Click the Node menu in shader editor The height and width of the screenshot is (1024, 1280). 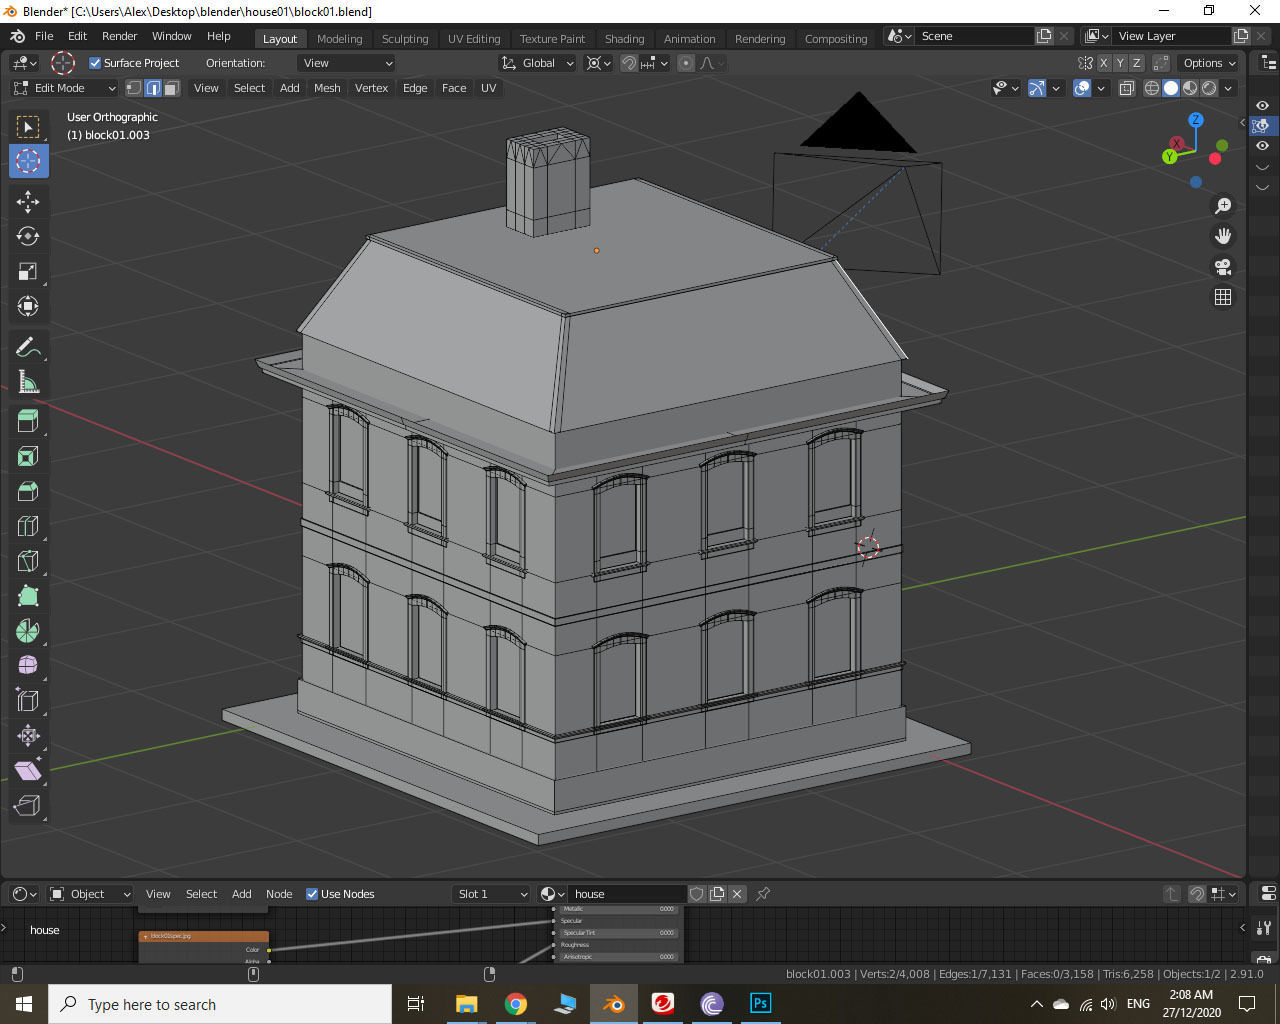coord(279,894)
